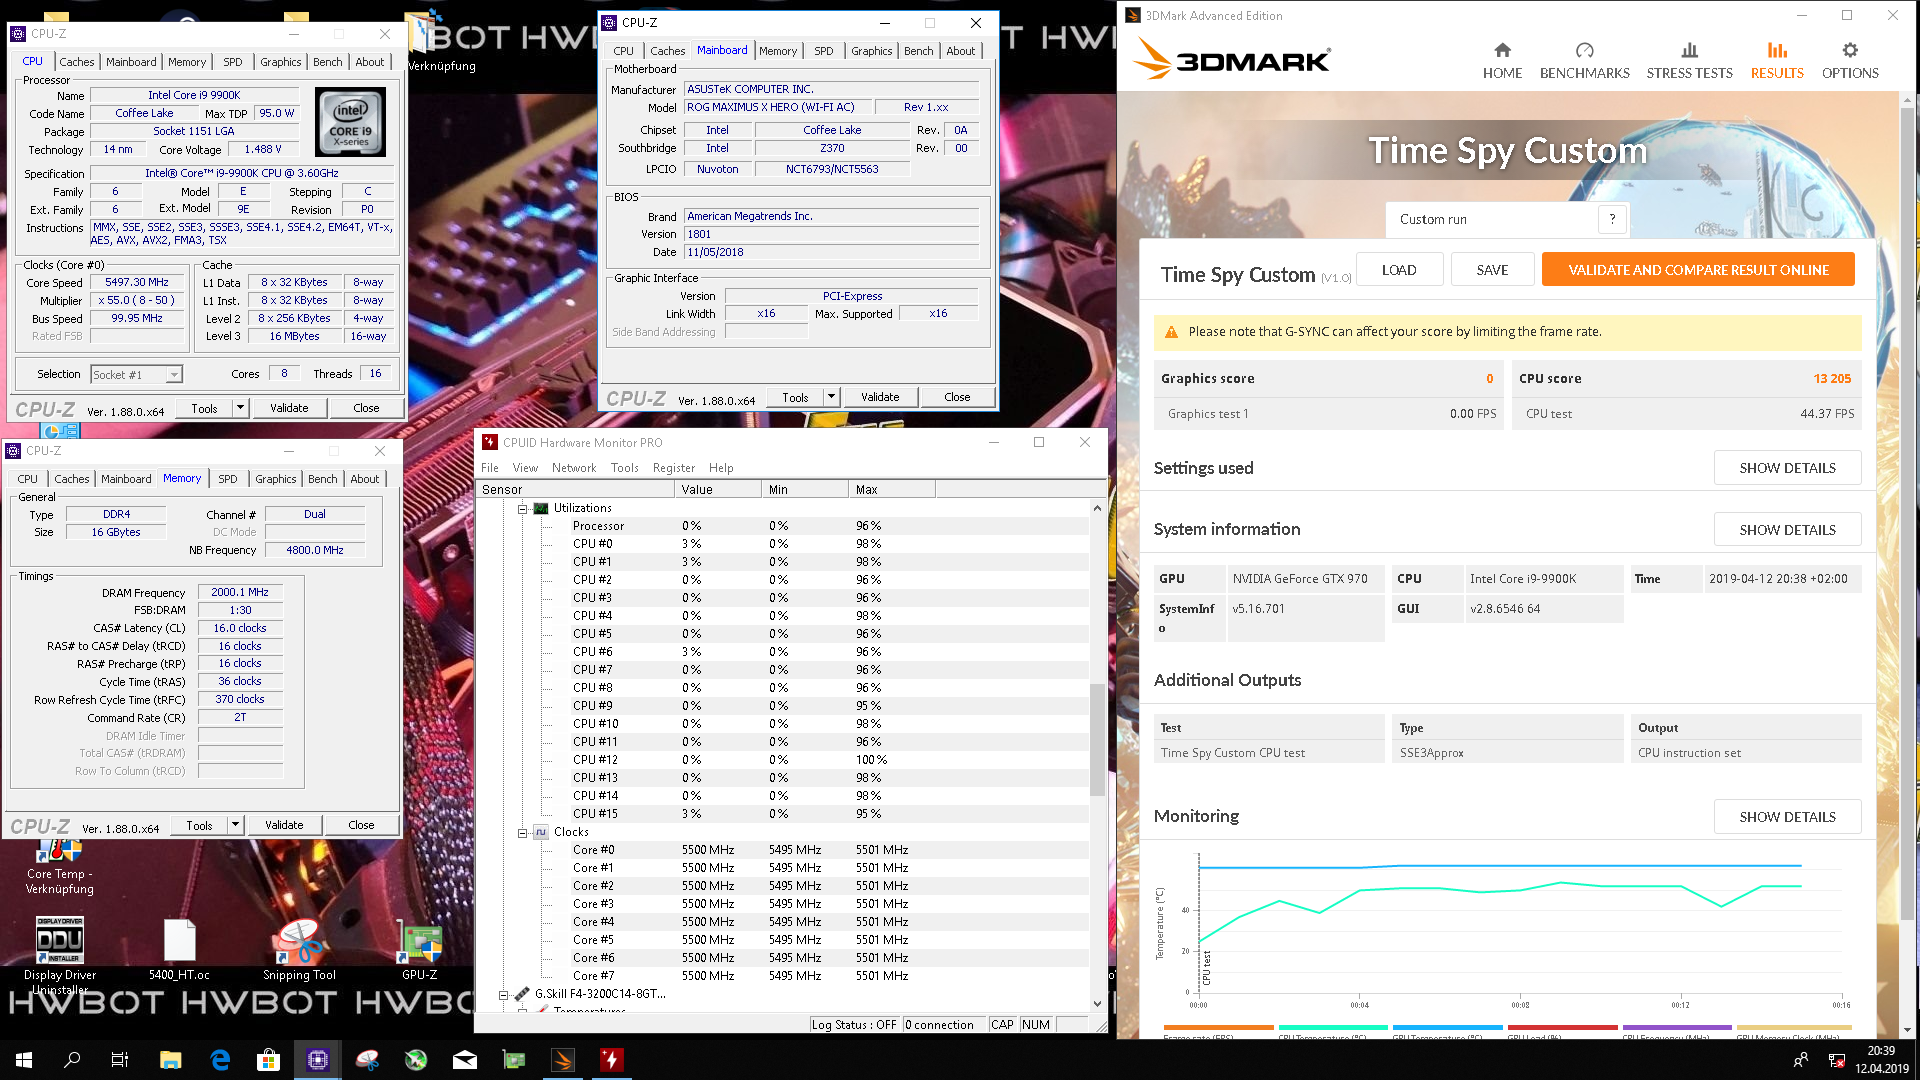1920x1080 pixels.
Task: Click Validate in the Mainboard CPU-Z window
Action: (880, 397)
